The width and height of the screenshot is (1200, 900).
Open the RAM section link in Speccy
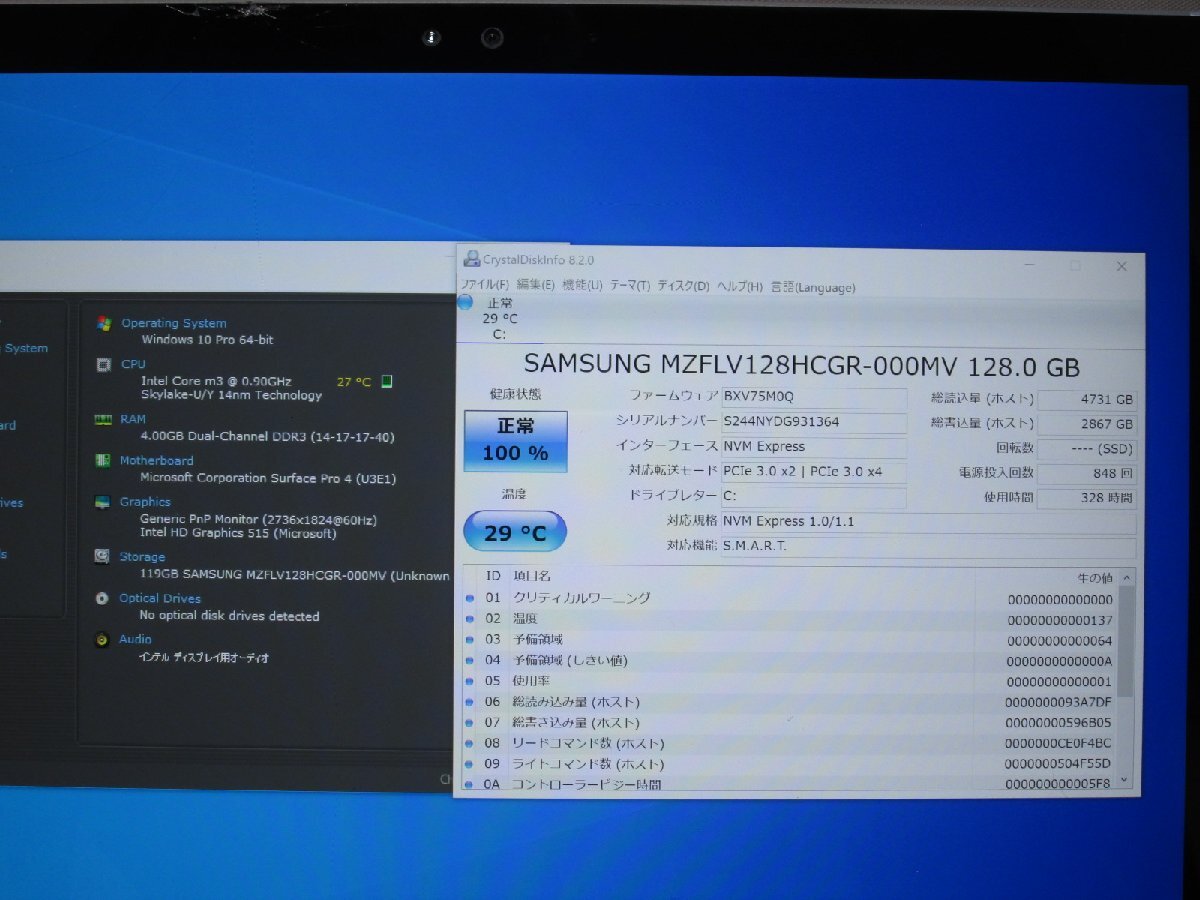(x=133, y=419)
